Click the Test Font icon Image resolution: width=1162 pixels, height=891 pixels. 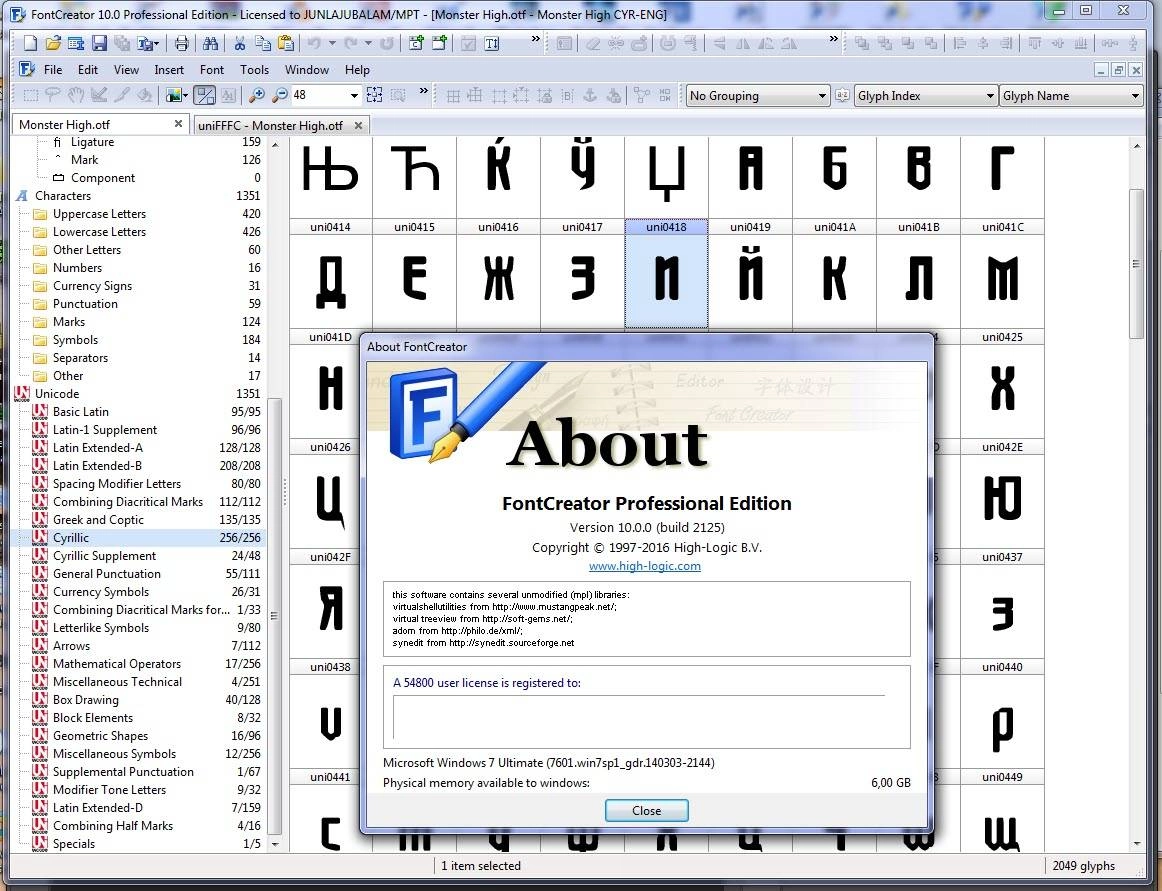(x=491, y=43)
